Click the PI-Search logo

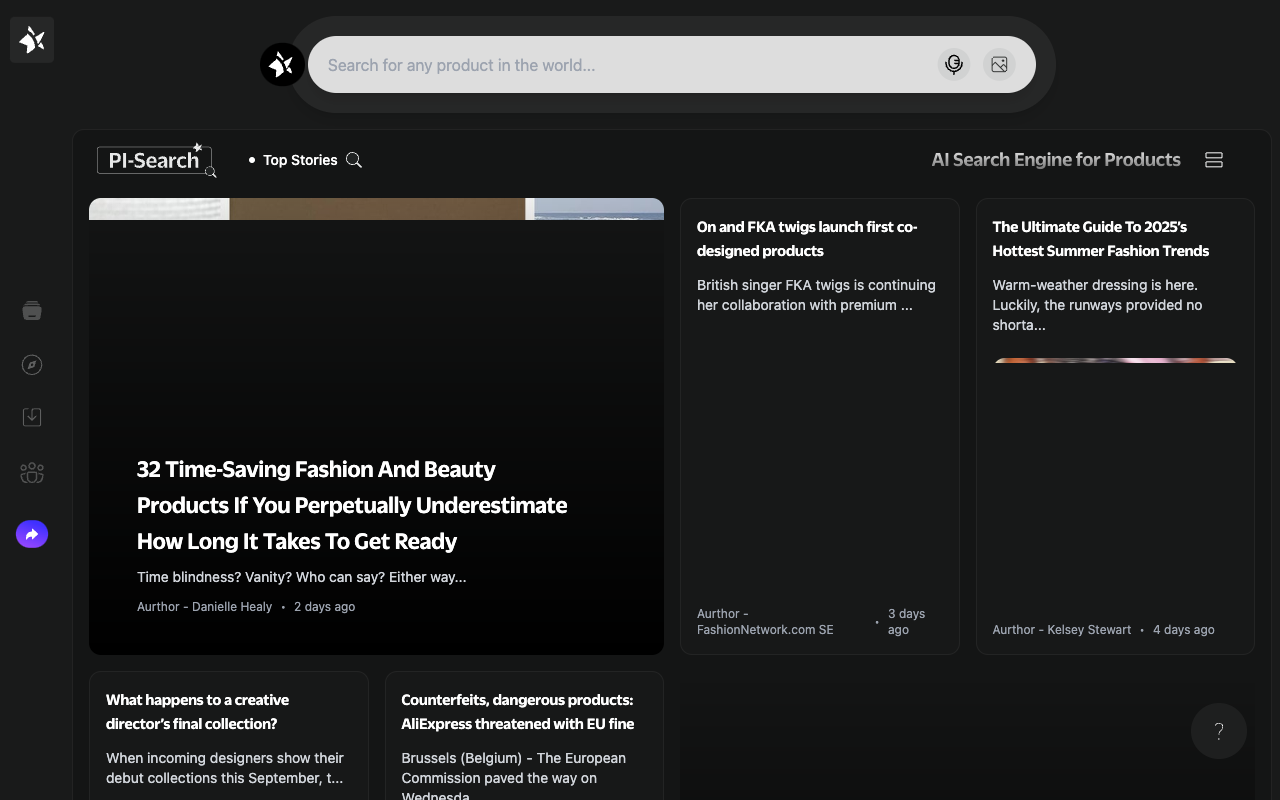click(156, 160)
